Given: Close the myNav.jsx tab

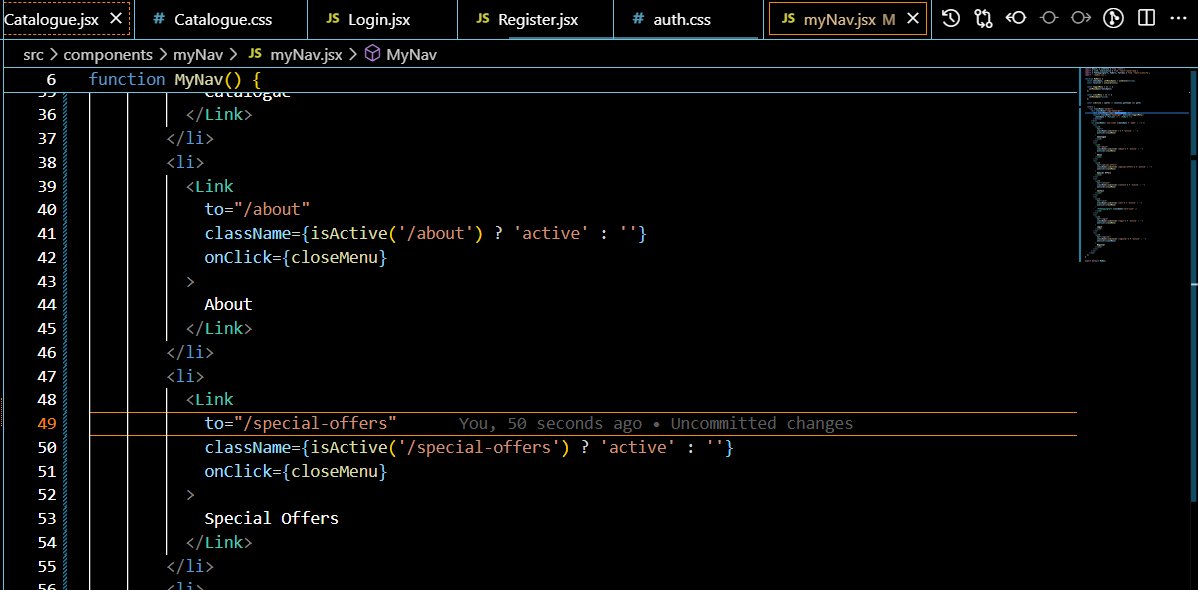Looking at the screenshot, I should coord(912,19).
